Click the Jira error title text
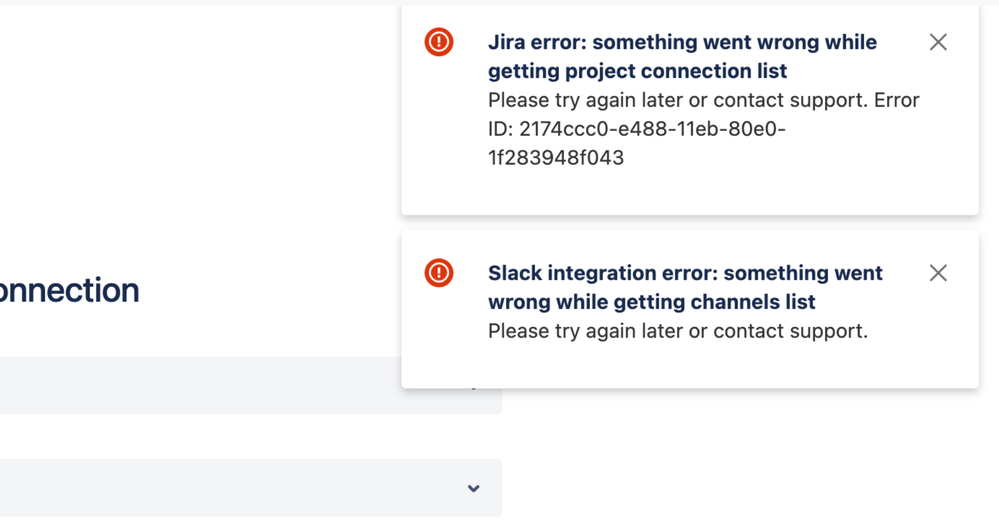Image resolution: width=999 pixels, height=520 pixels. [682, 56]
